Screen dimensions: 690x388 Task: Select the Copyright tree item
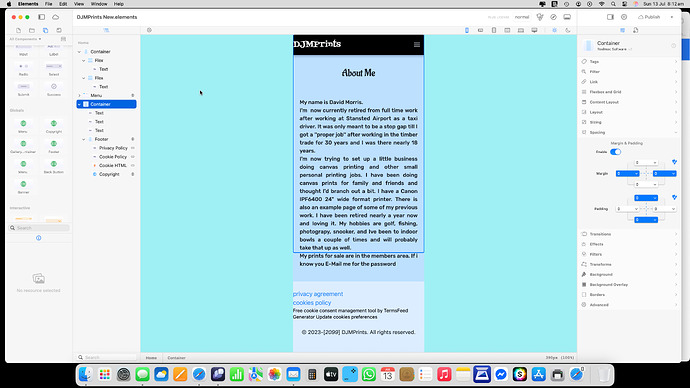109,174
